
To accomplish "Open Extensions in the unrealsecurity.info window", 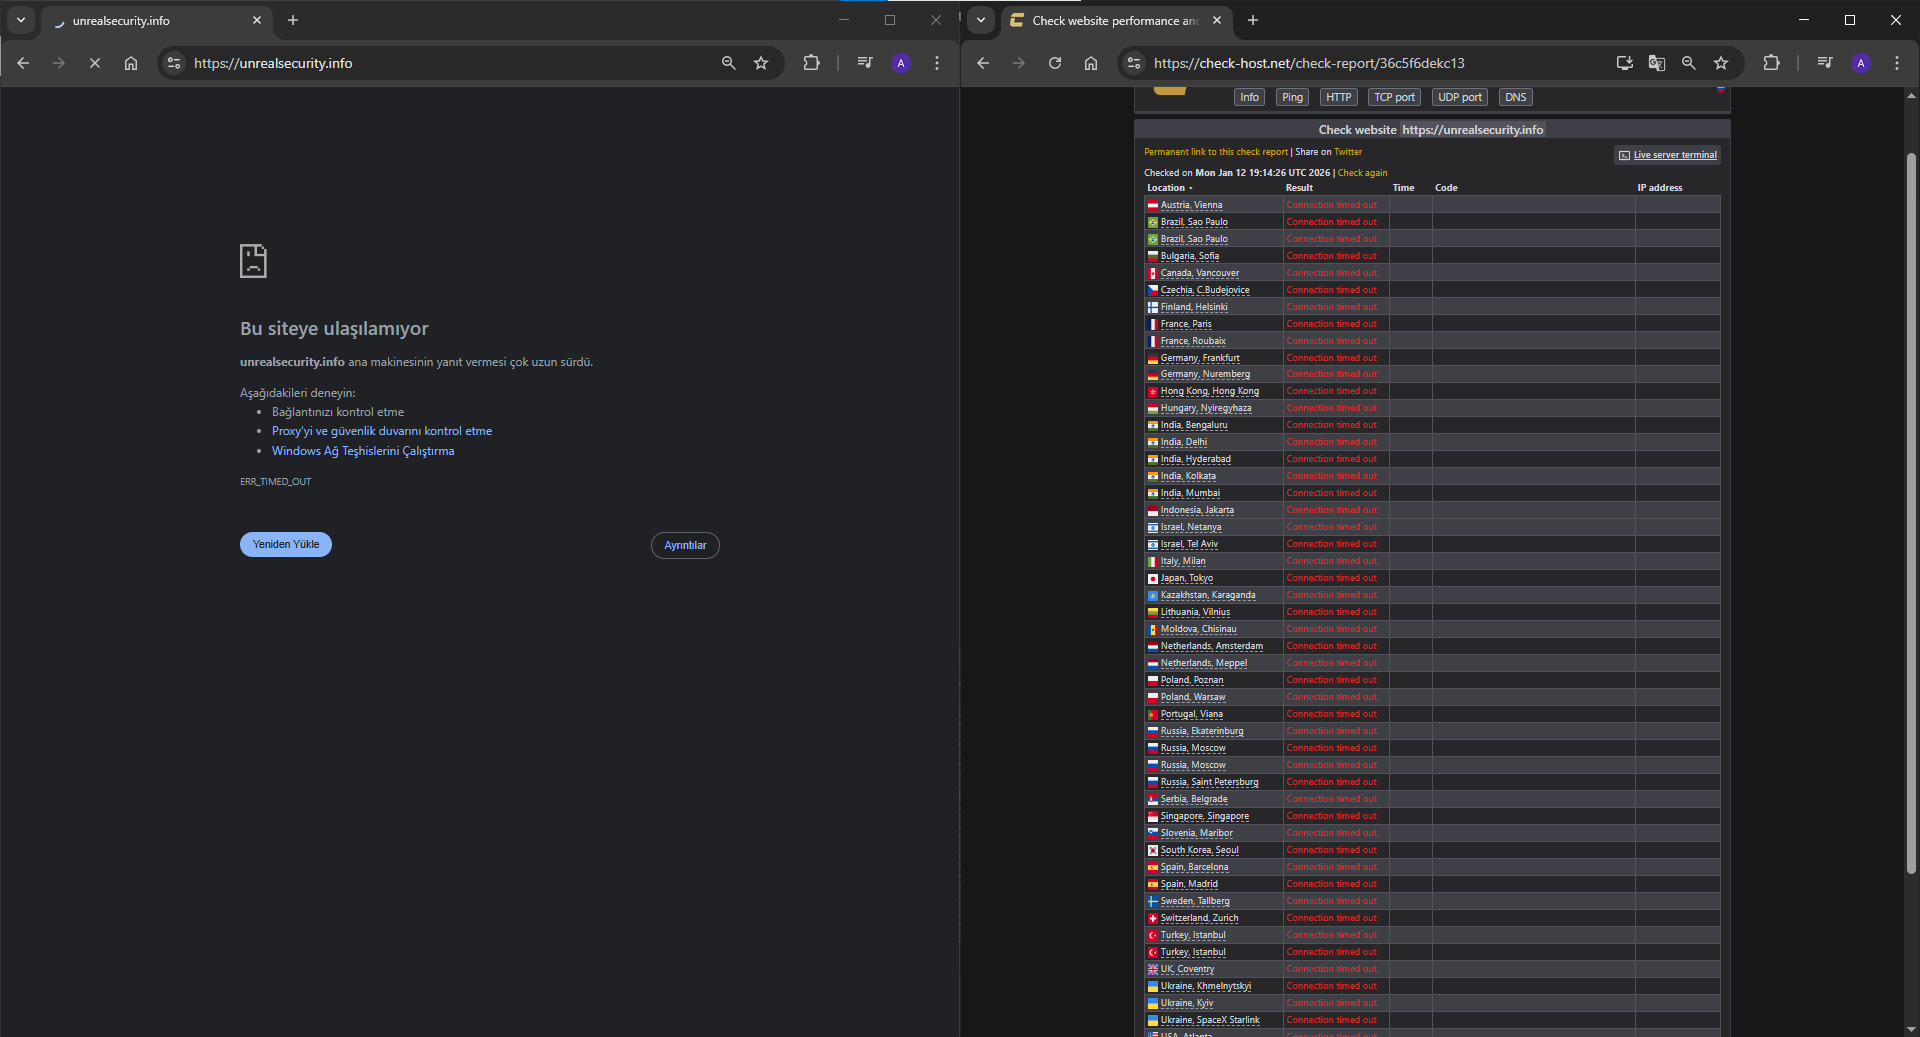I will click(x=811, y=63).
